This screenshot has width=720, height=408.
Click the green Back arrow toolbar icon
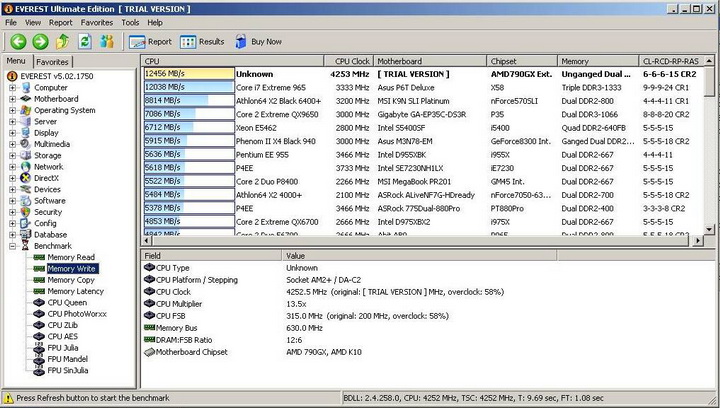click(18, 42)
